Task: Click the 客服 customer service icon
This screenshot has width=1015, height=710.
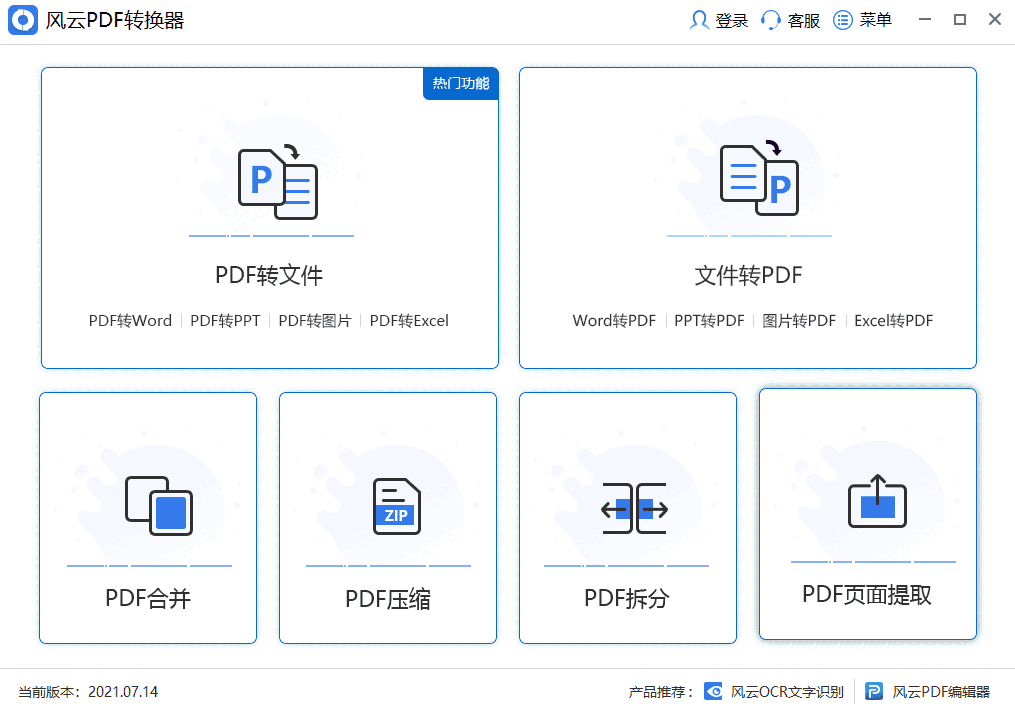Action: pyautogui.click(x=770, y=19)
